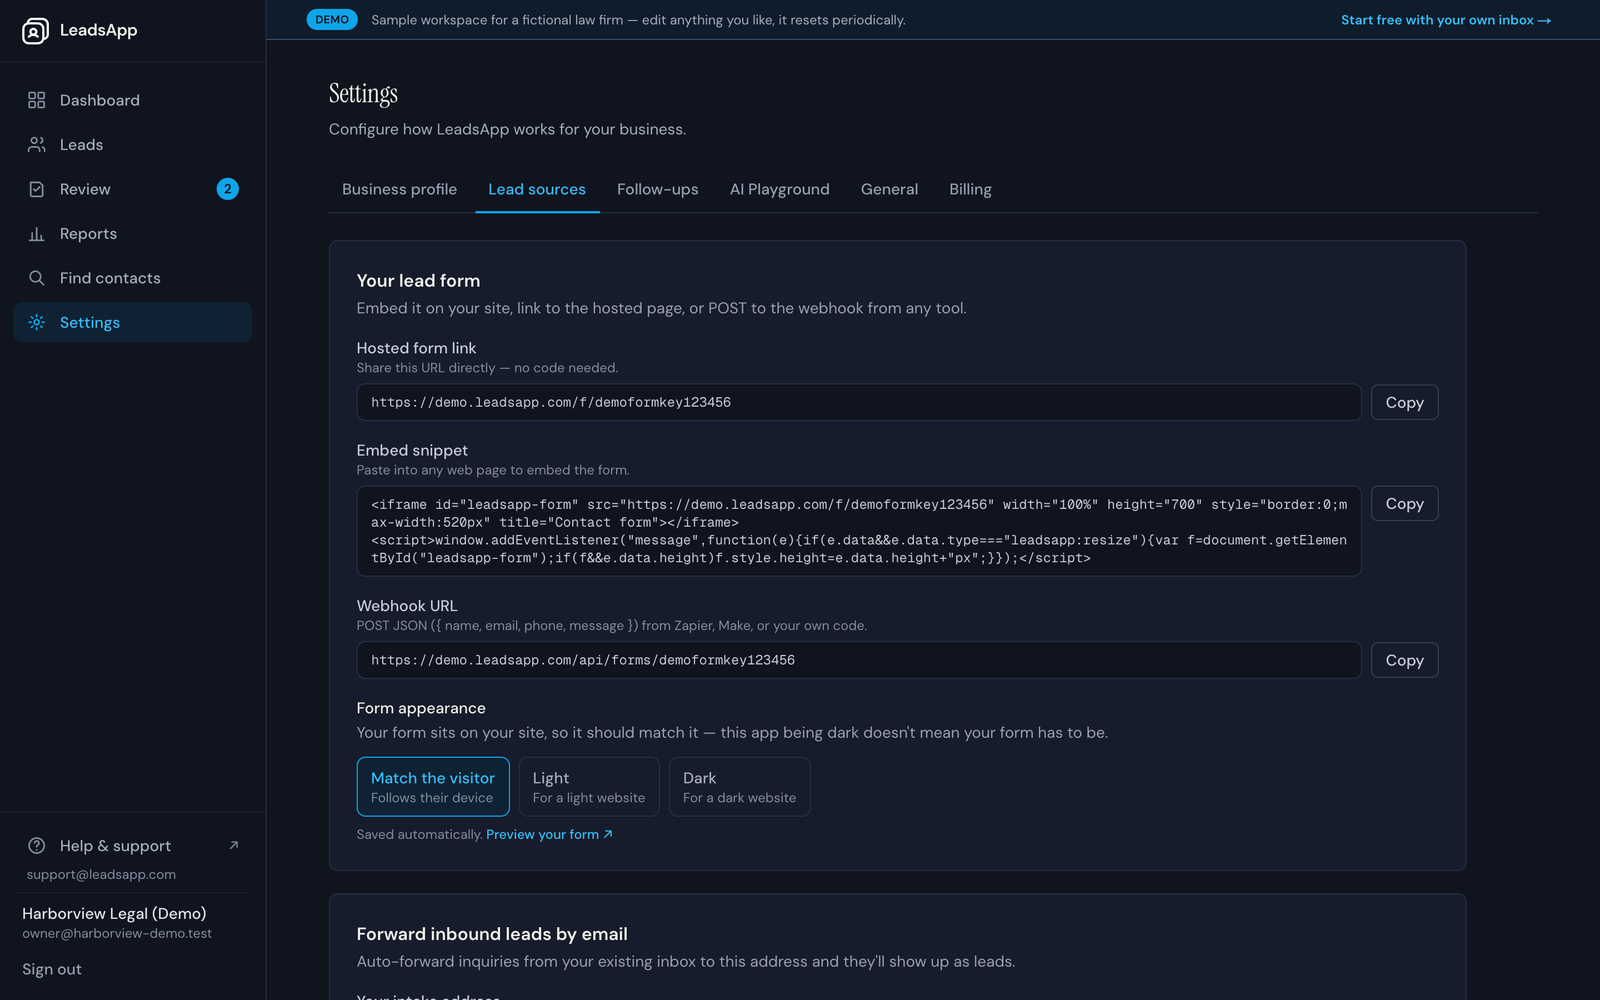Image resolution: width=1600 pixels, height=1000 pixels.
Task: Click the LeadsApp logo icon
Action: click(35, 31)
